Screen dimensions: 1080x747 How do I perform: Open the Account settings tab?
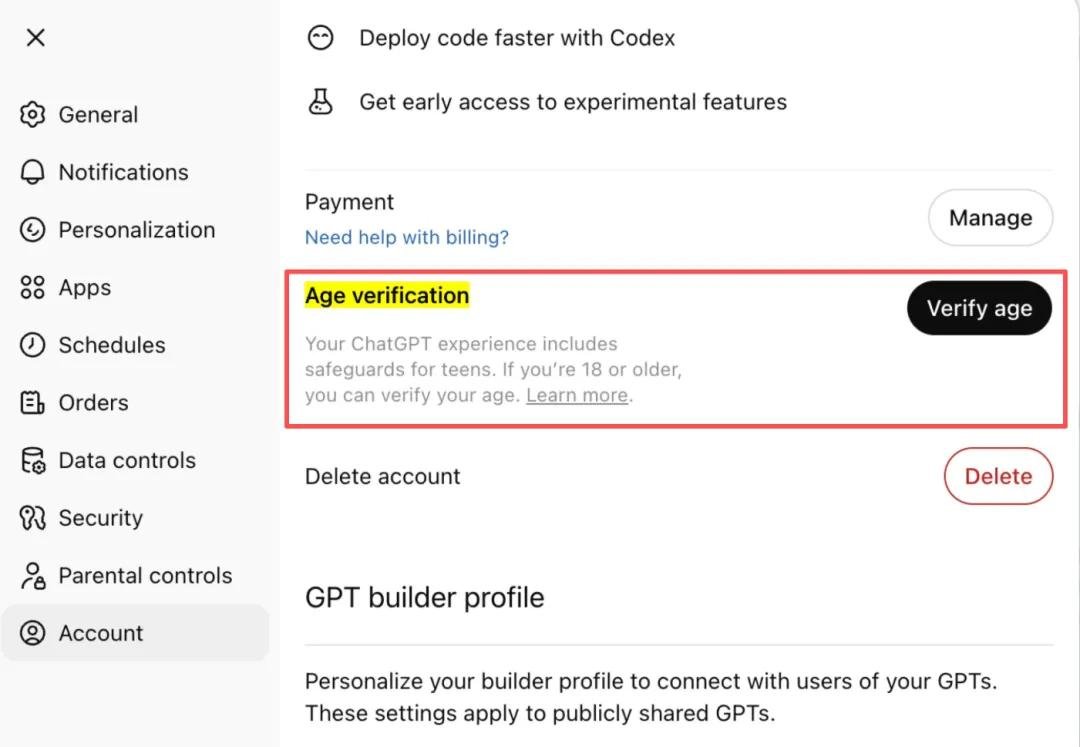click(x=100, y=633)
